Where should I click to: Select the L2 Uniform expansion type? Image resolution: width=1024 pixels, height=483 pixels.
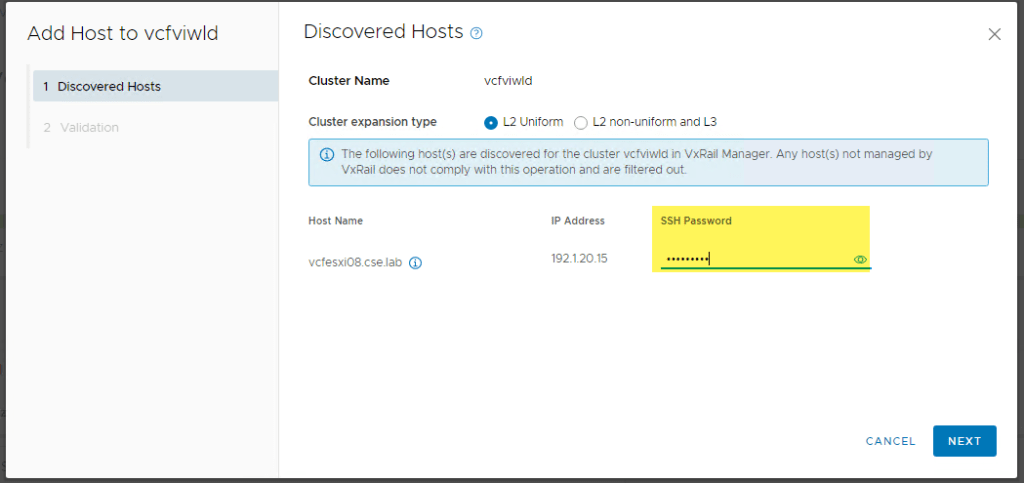pyautogui.click(x=491, y=123)
